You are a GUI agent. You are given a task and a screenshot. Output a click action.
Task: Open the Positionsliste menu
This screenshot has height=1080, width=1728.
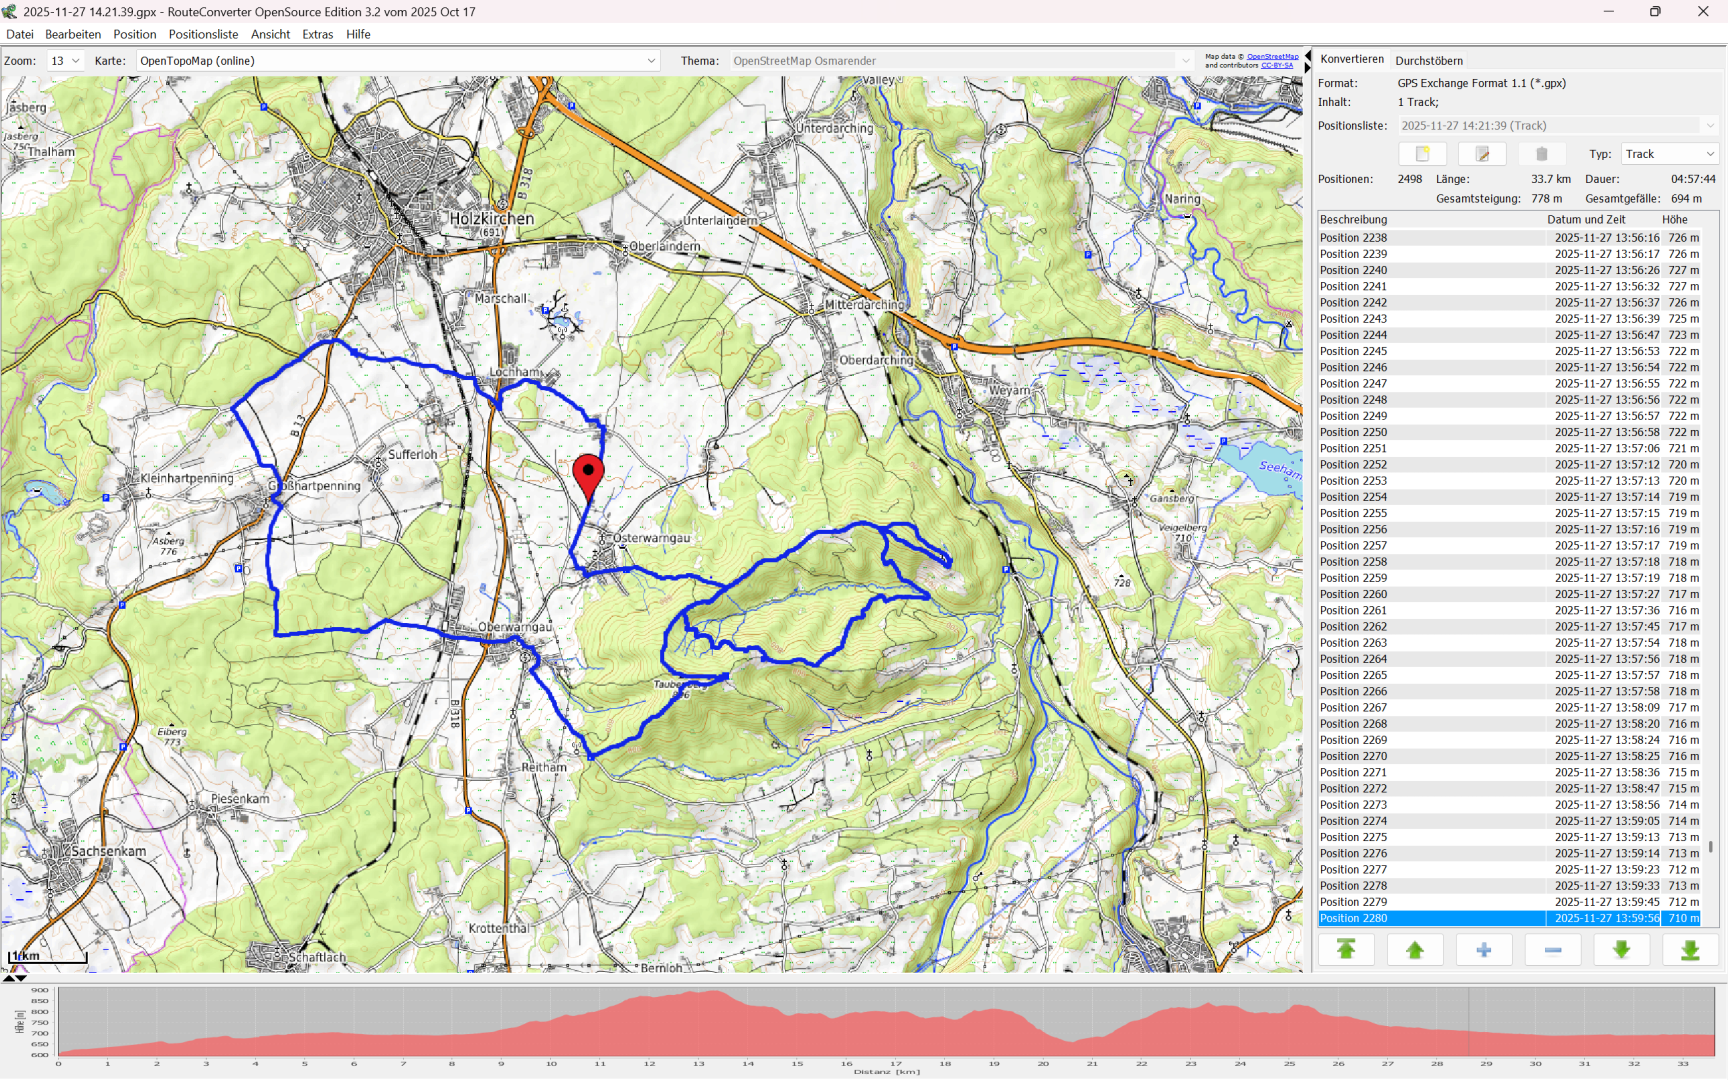pos(203,34)
